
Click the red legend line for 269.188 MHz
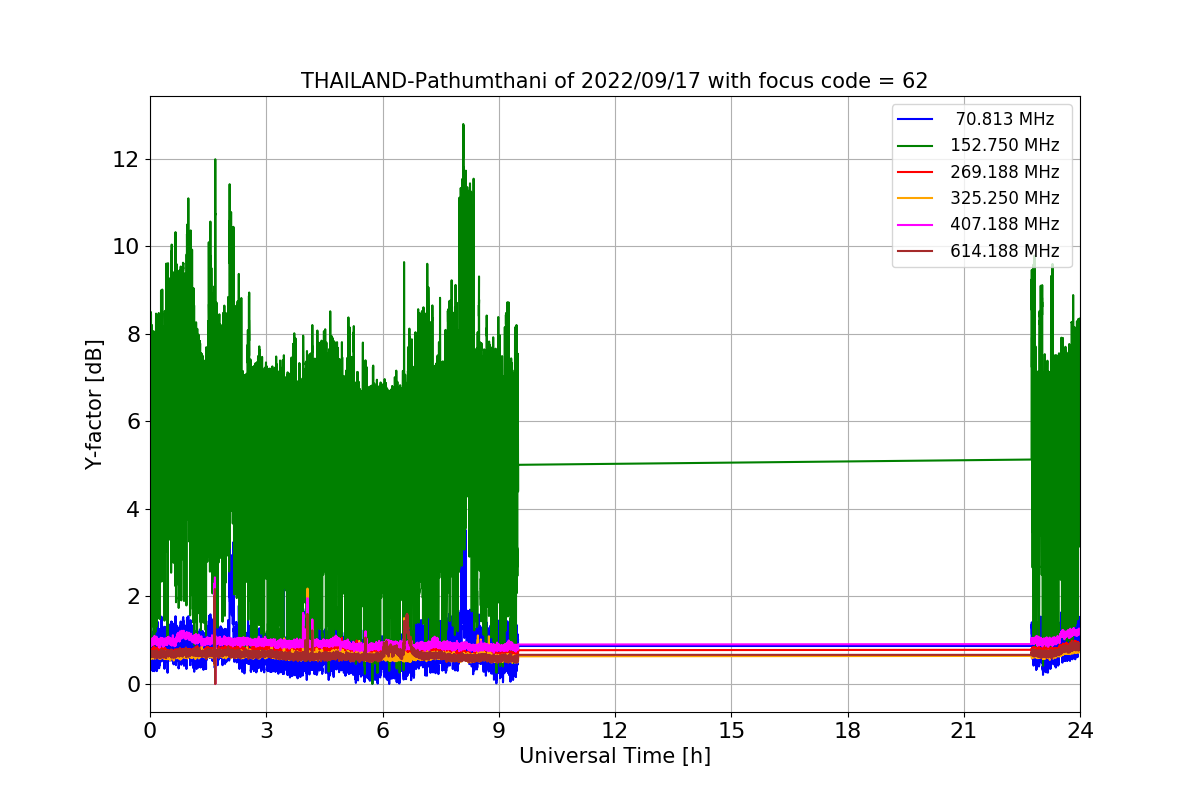click(916, 172)
